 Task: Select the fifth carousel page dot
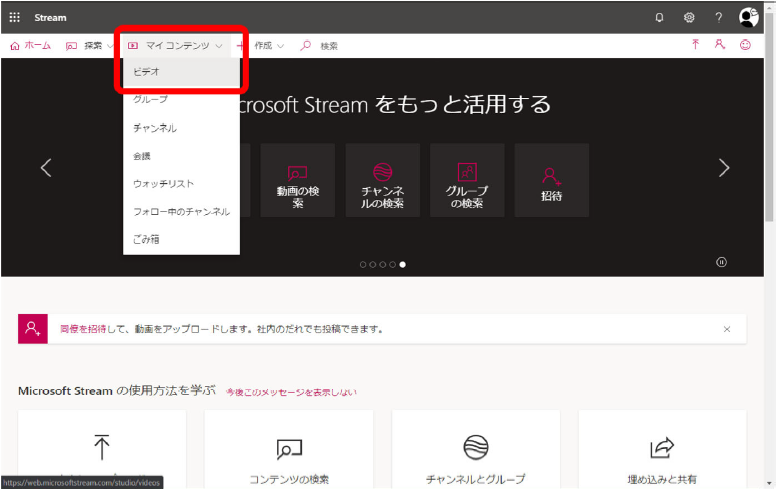[402, 265]
